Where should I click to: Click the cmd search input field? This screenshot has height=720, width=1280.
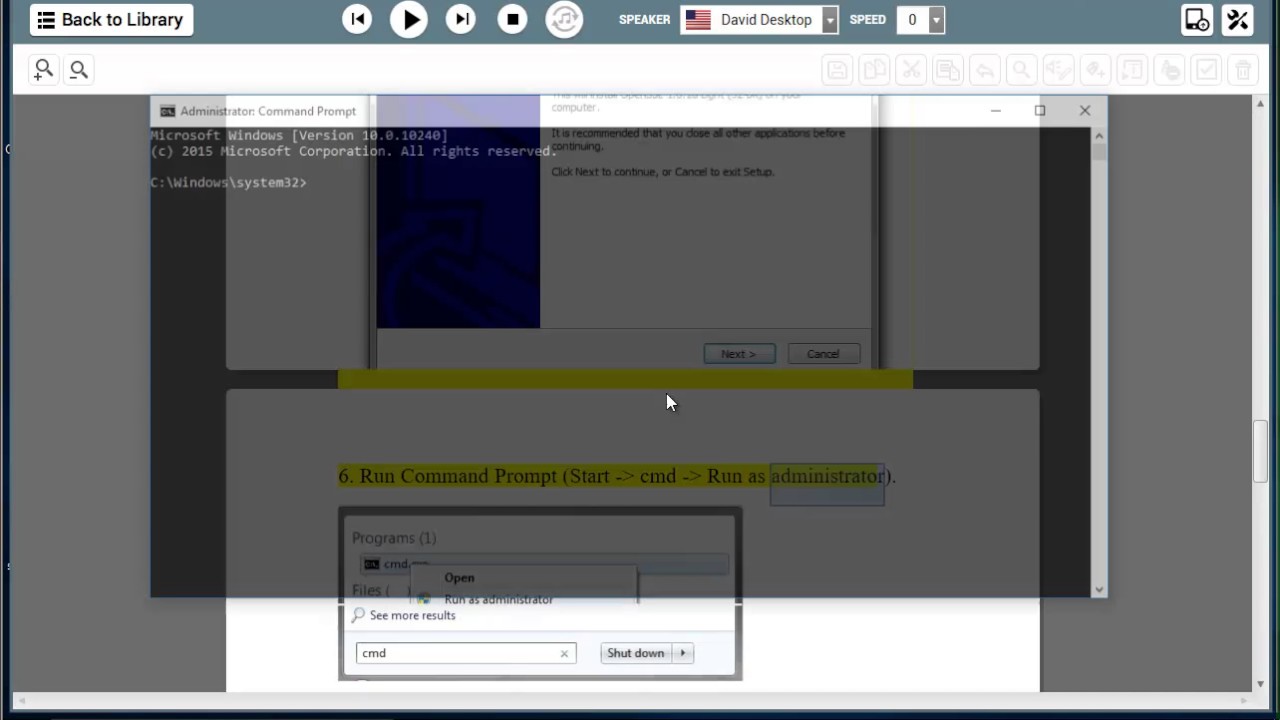coord(466,653)
